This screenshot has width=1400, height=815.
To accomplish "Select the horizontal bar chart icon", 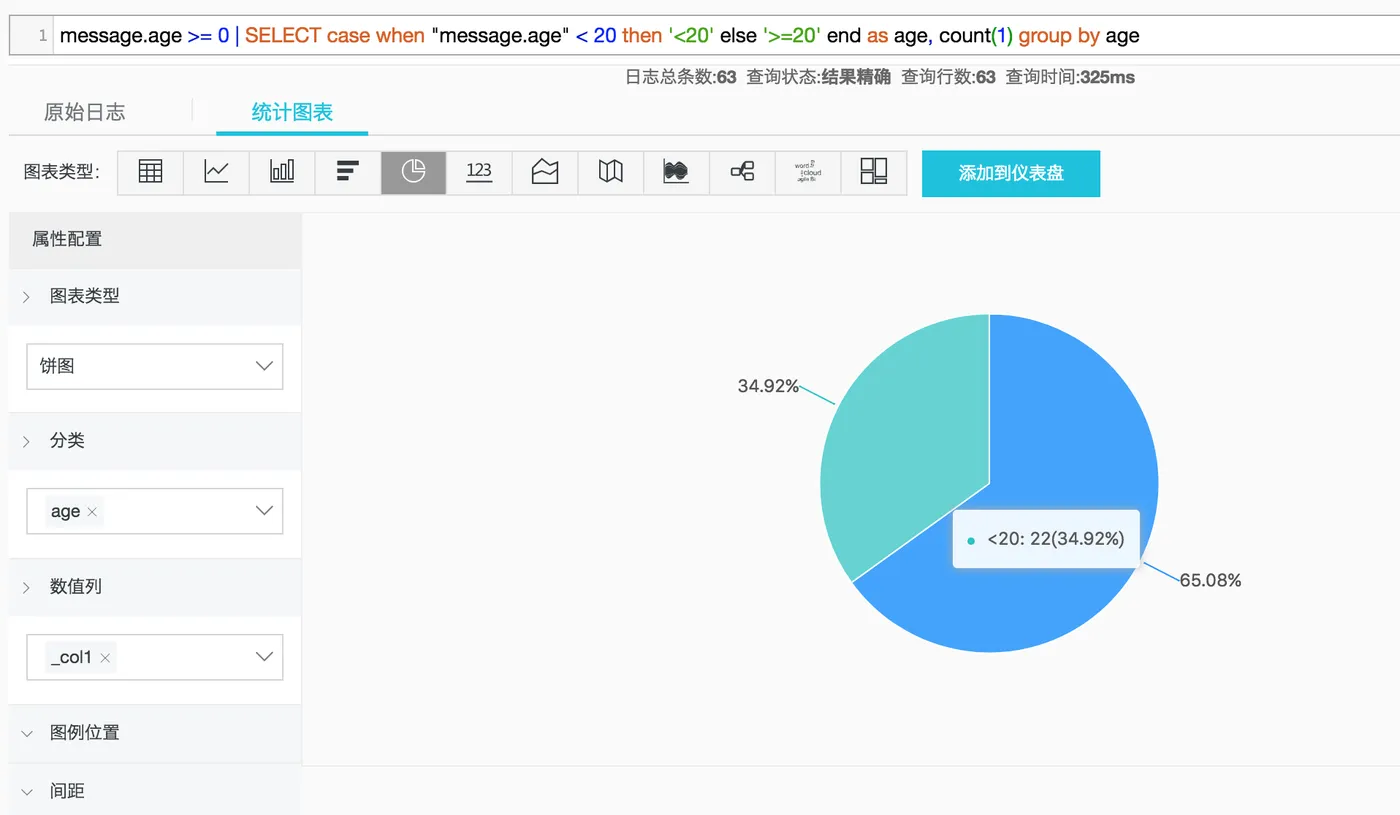I will 348,172.
